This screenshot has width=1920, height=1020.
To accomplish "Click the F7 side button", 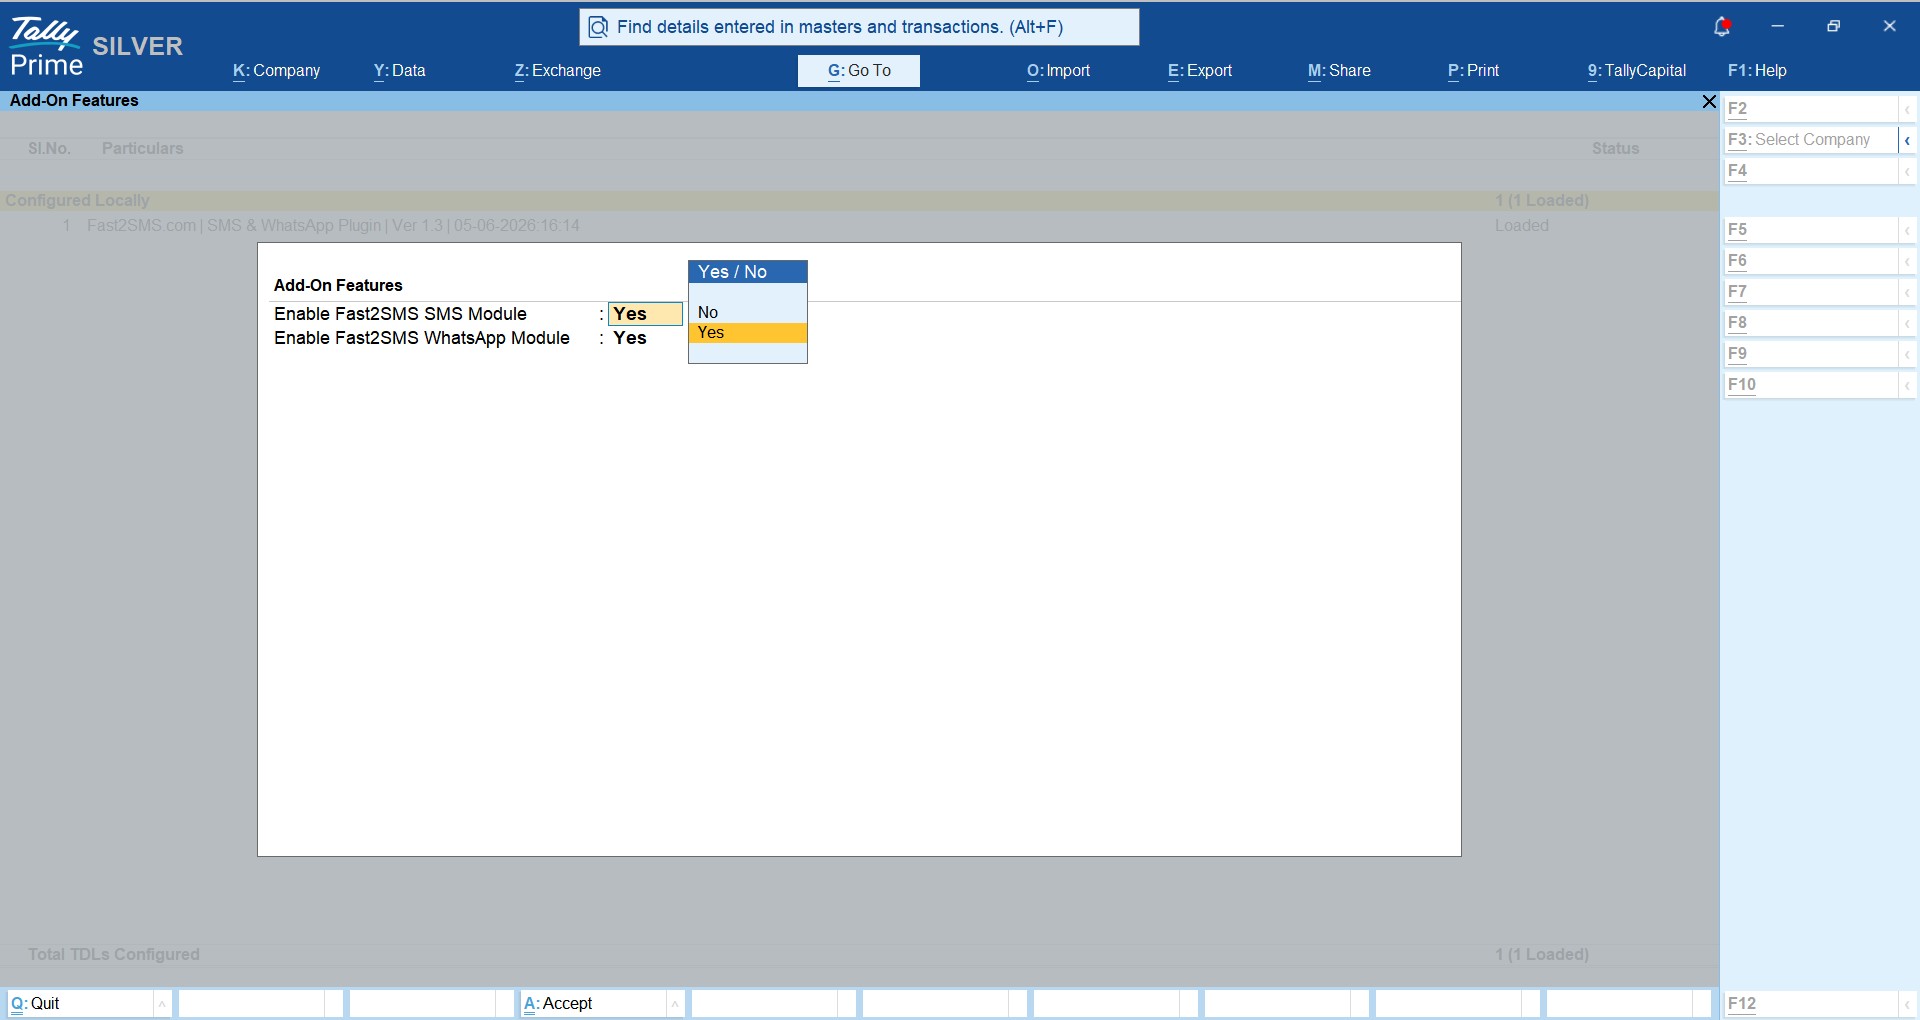I will (1811, 292).
